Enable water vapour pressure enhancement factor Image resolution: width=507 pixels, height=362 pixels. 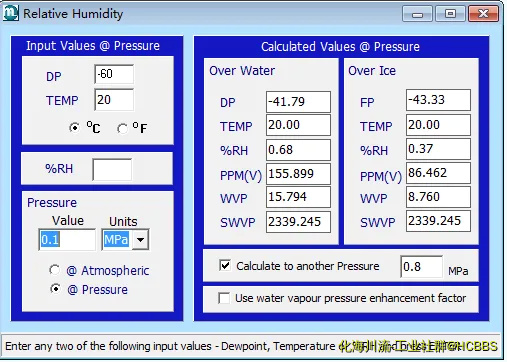click(x=224, y=298)
